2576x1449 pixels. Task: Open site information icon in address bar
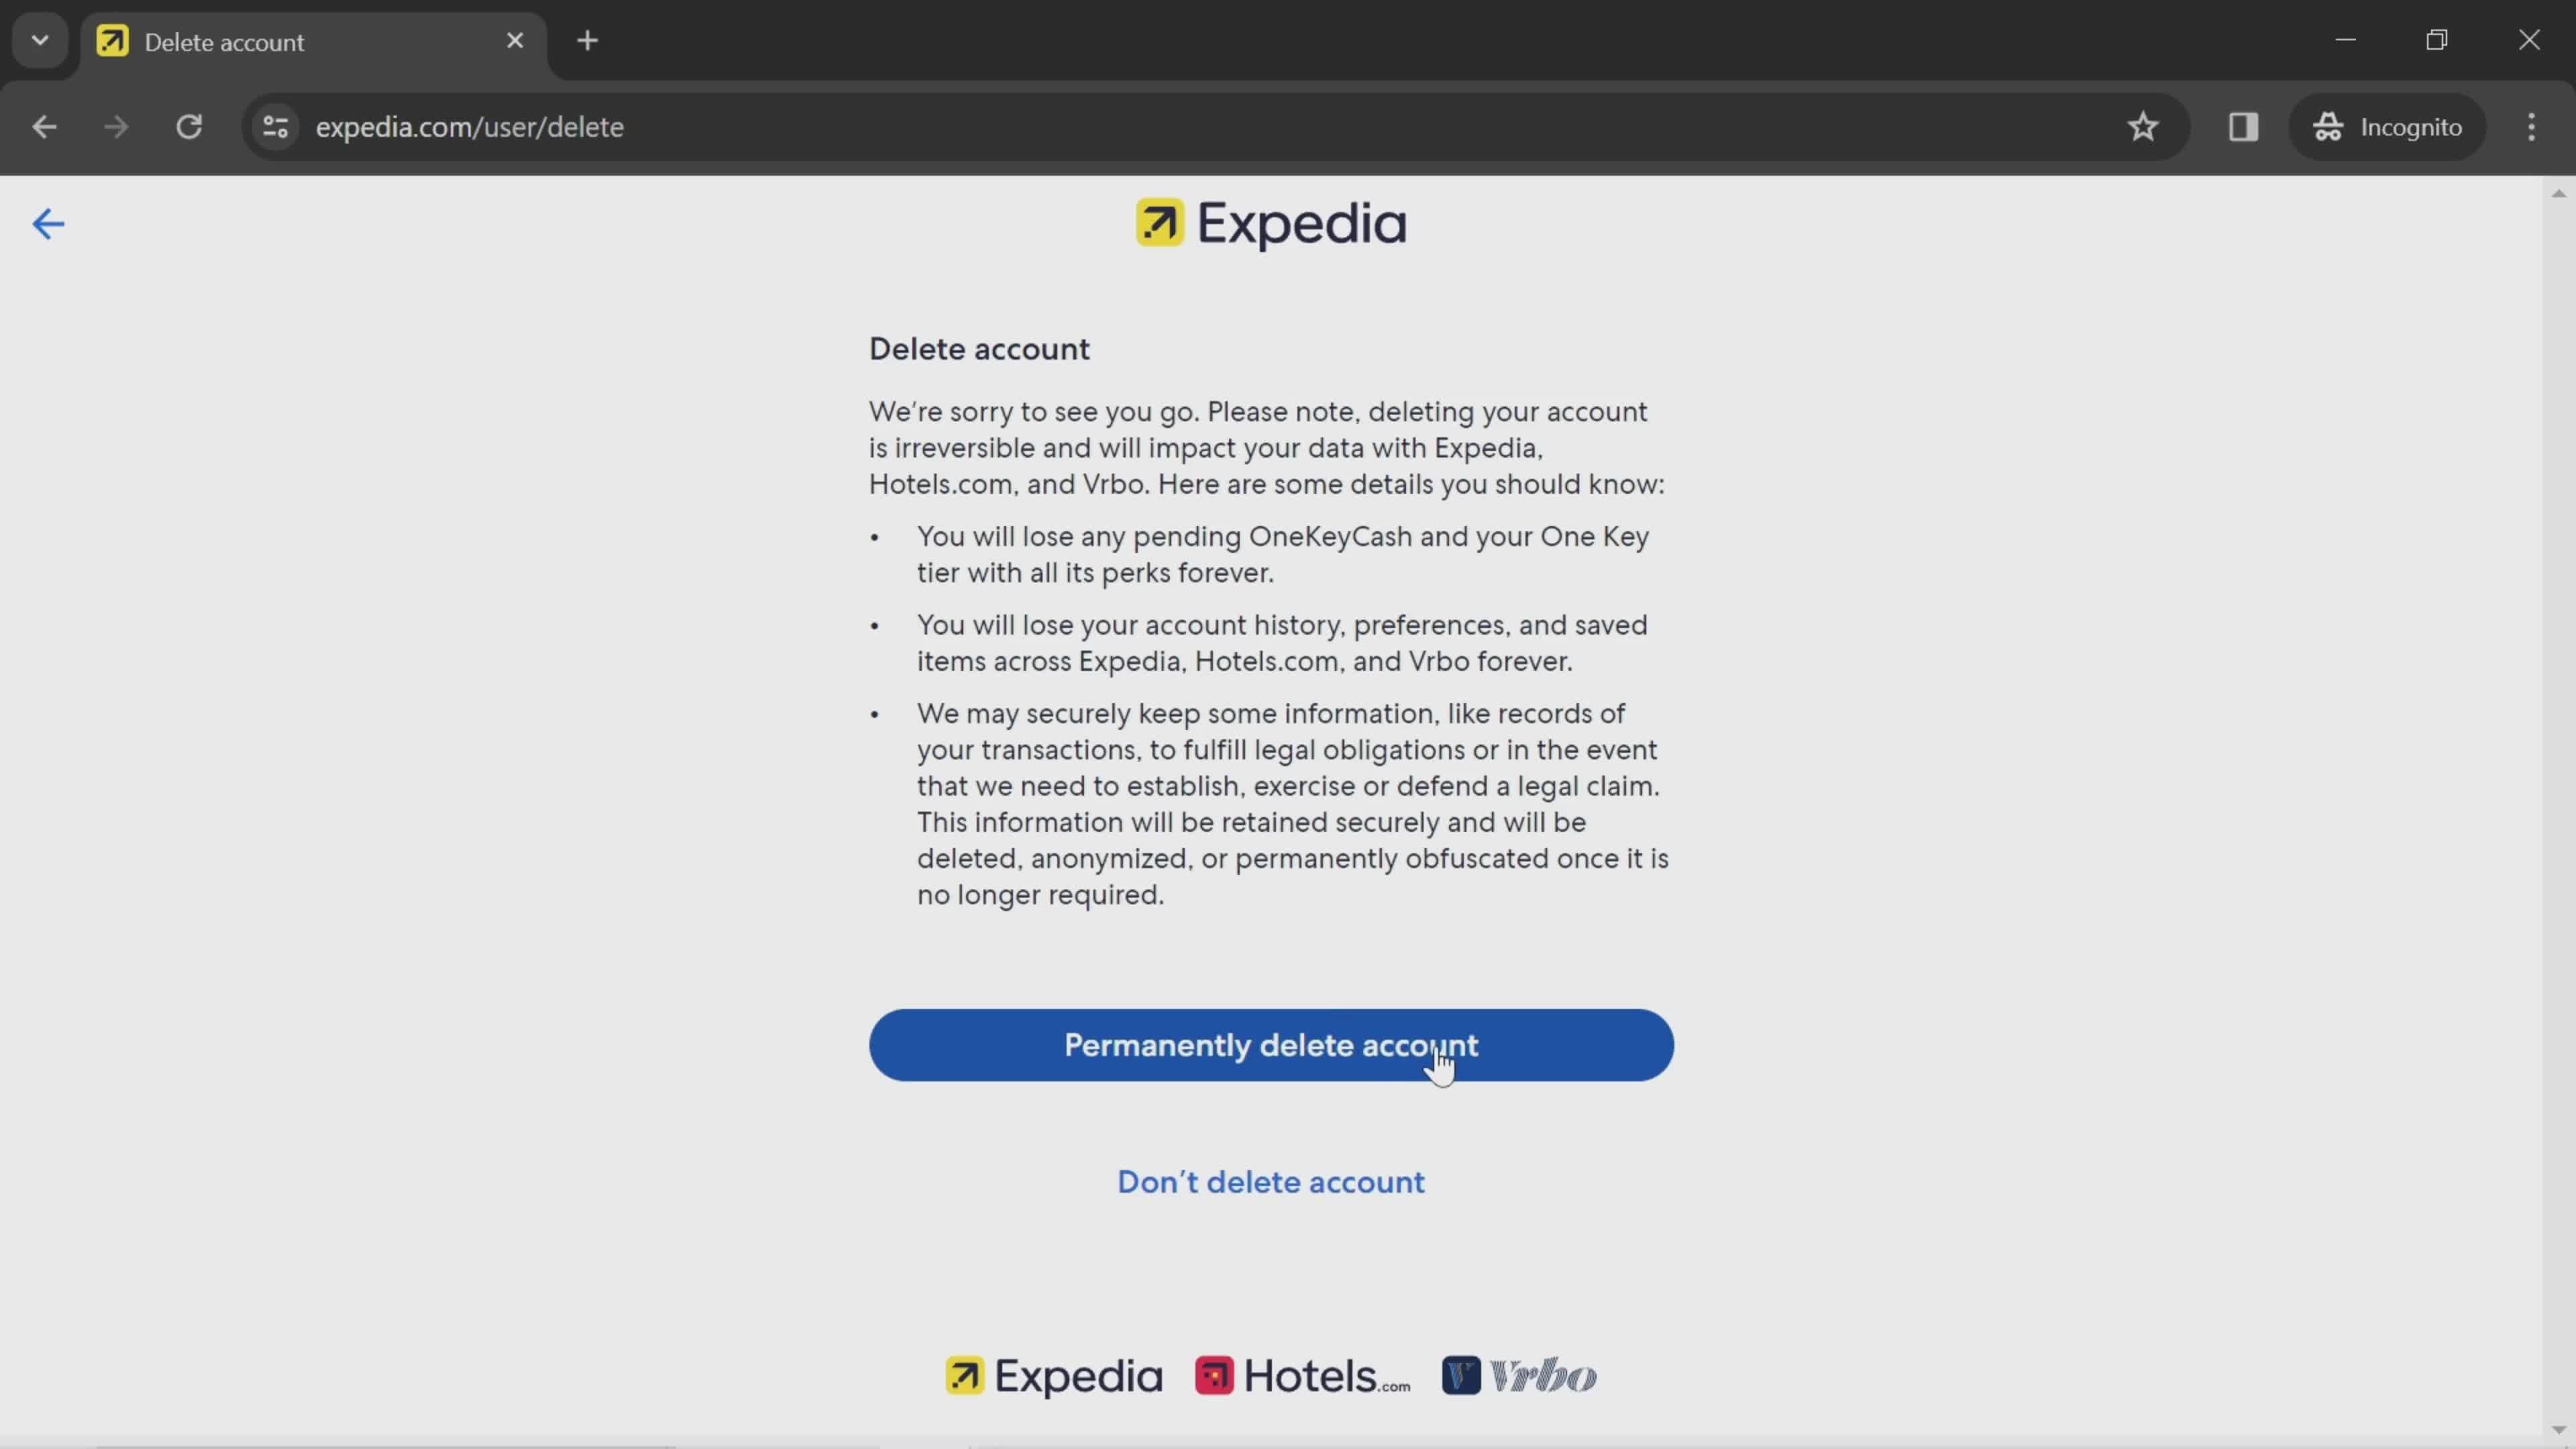(275, 127)
